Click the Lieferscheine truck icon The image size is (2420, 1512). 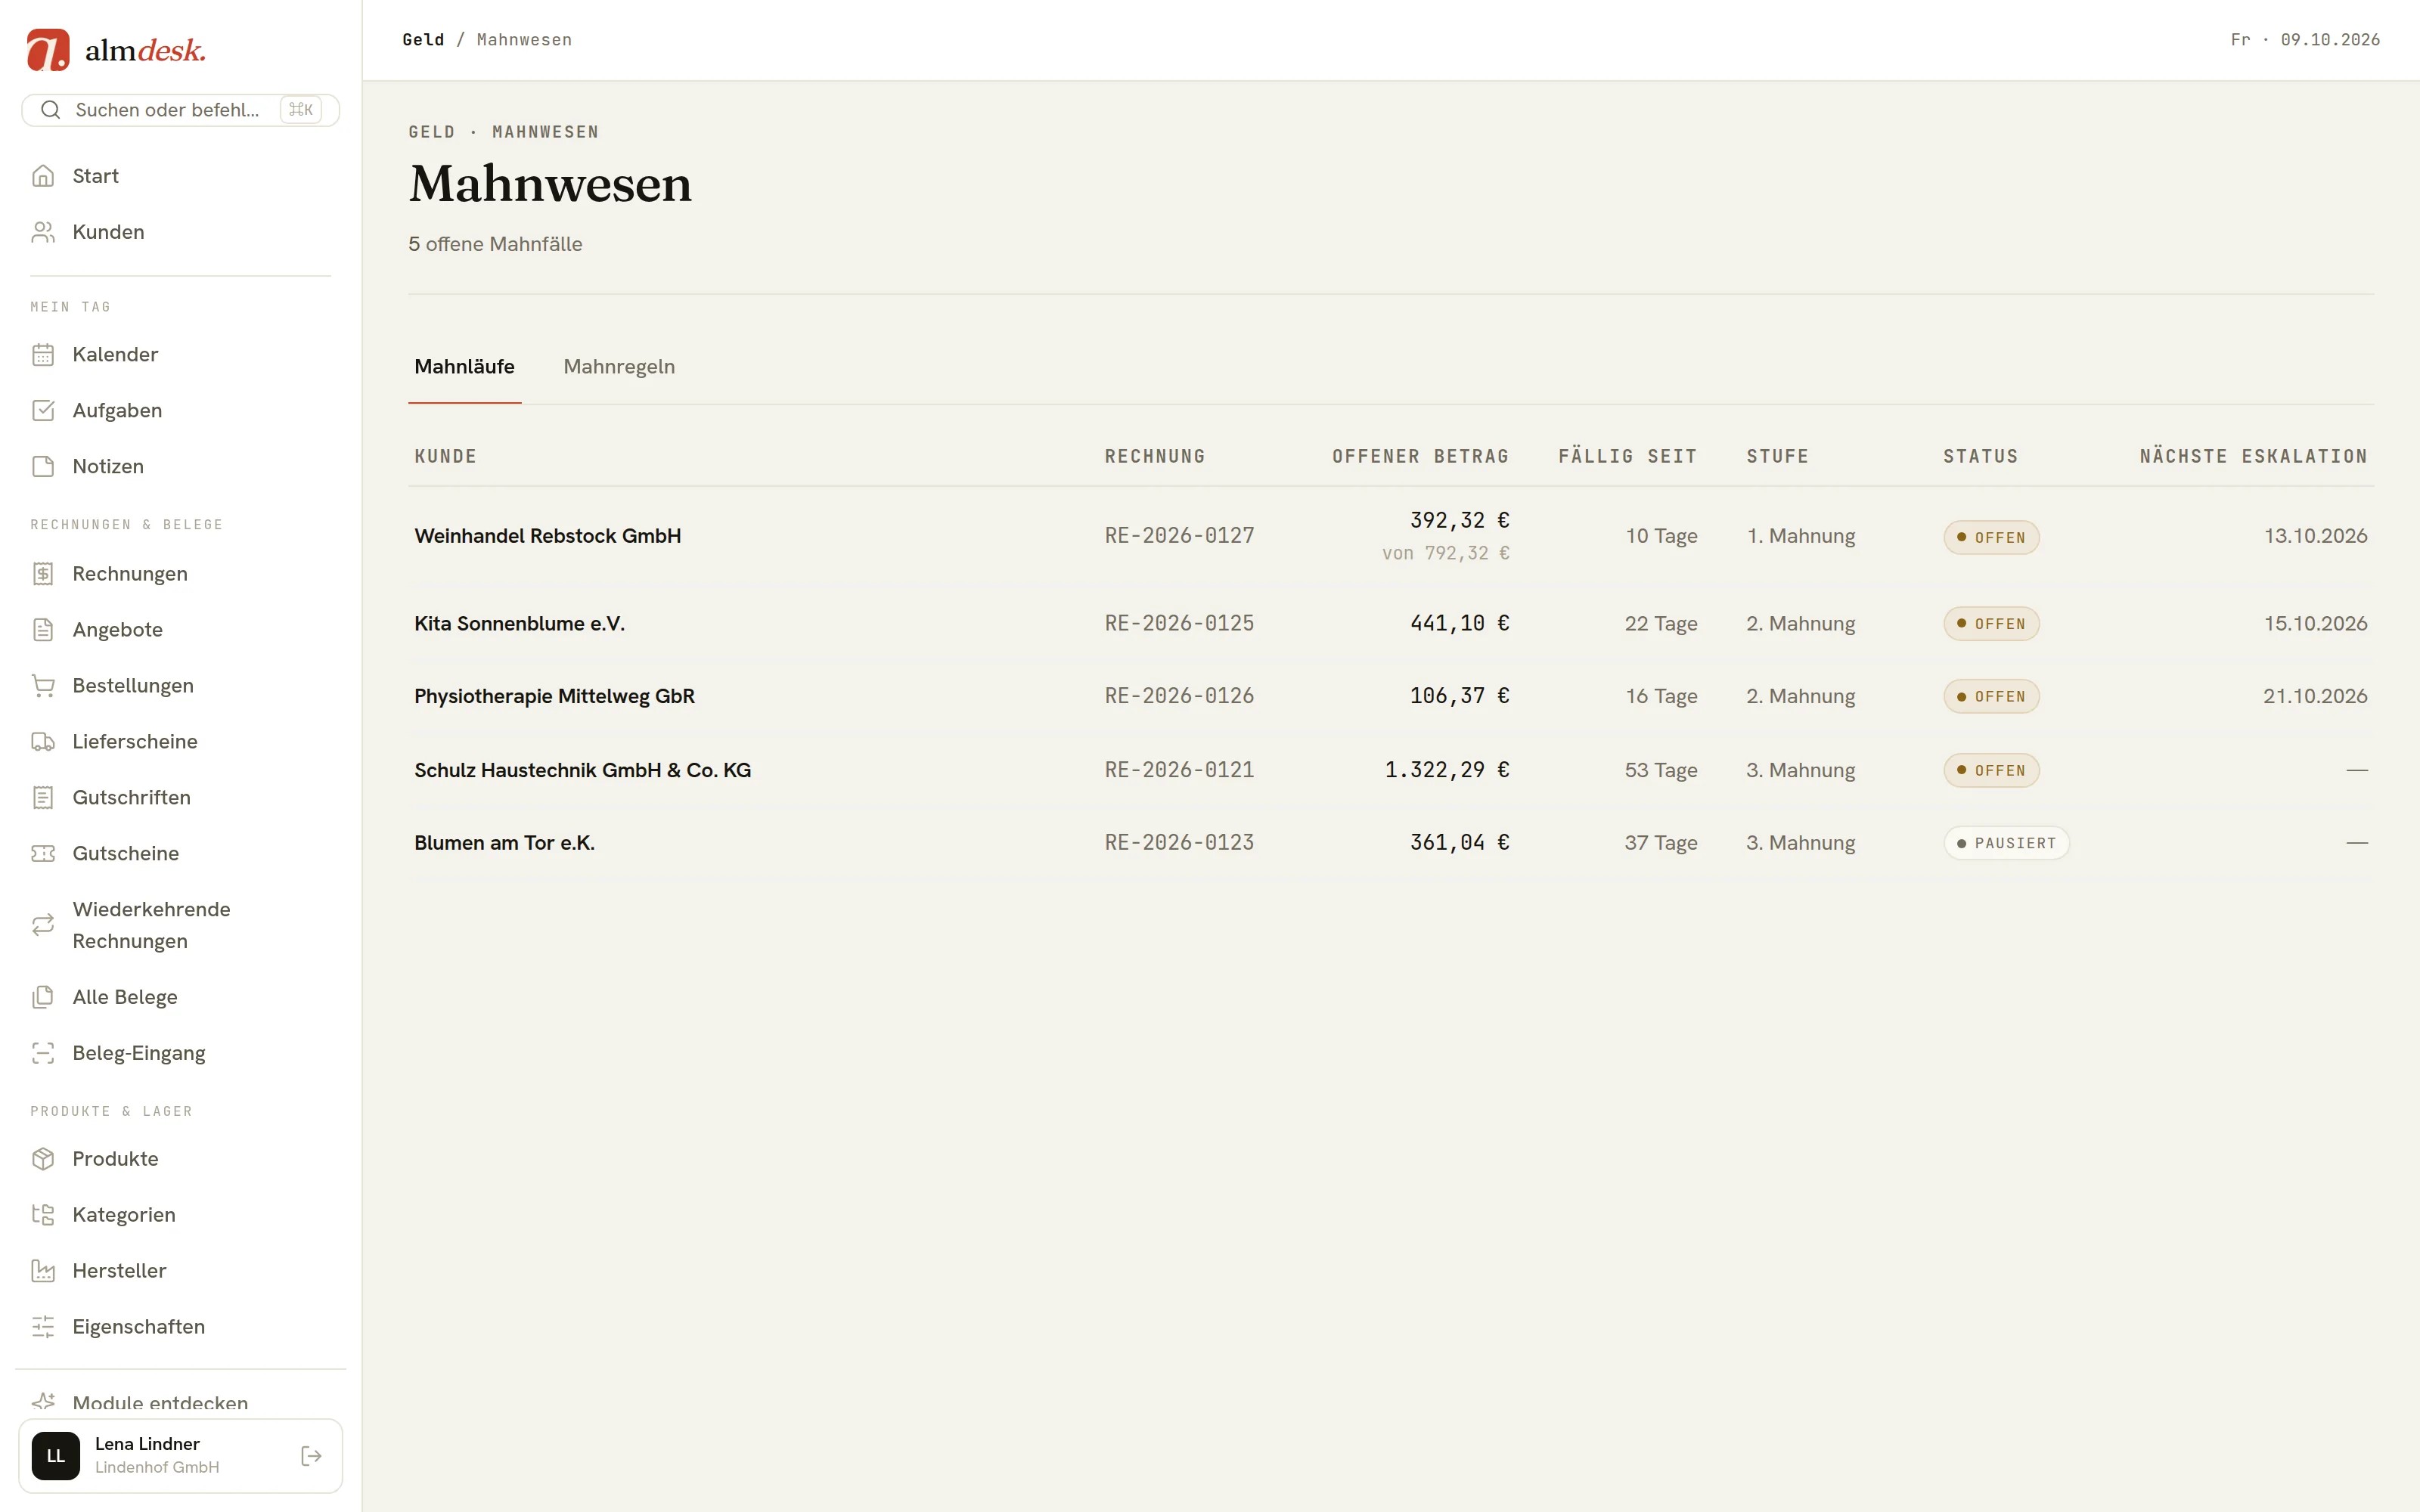[43, 742]
